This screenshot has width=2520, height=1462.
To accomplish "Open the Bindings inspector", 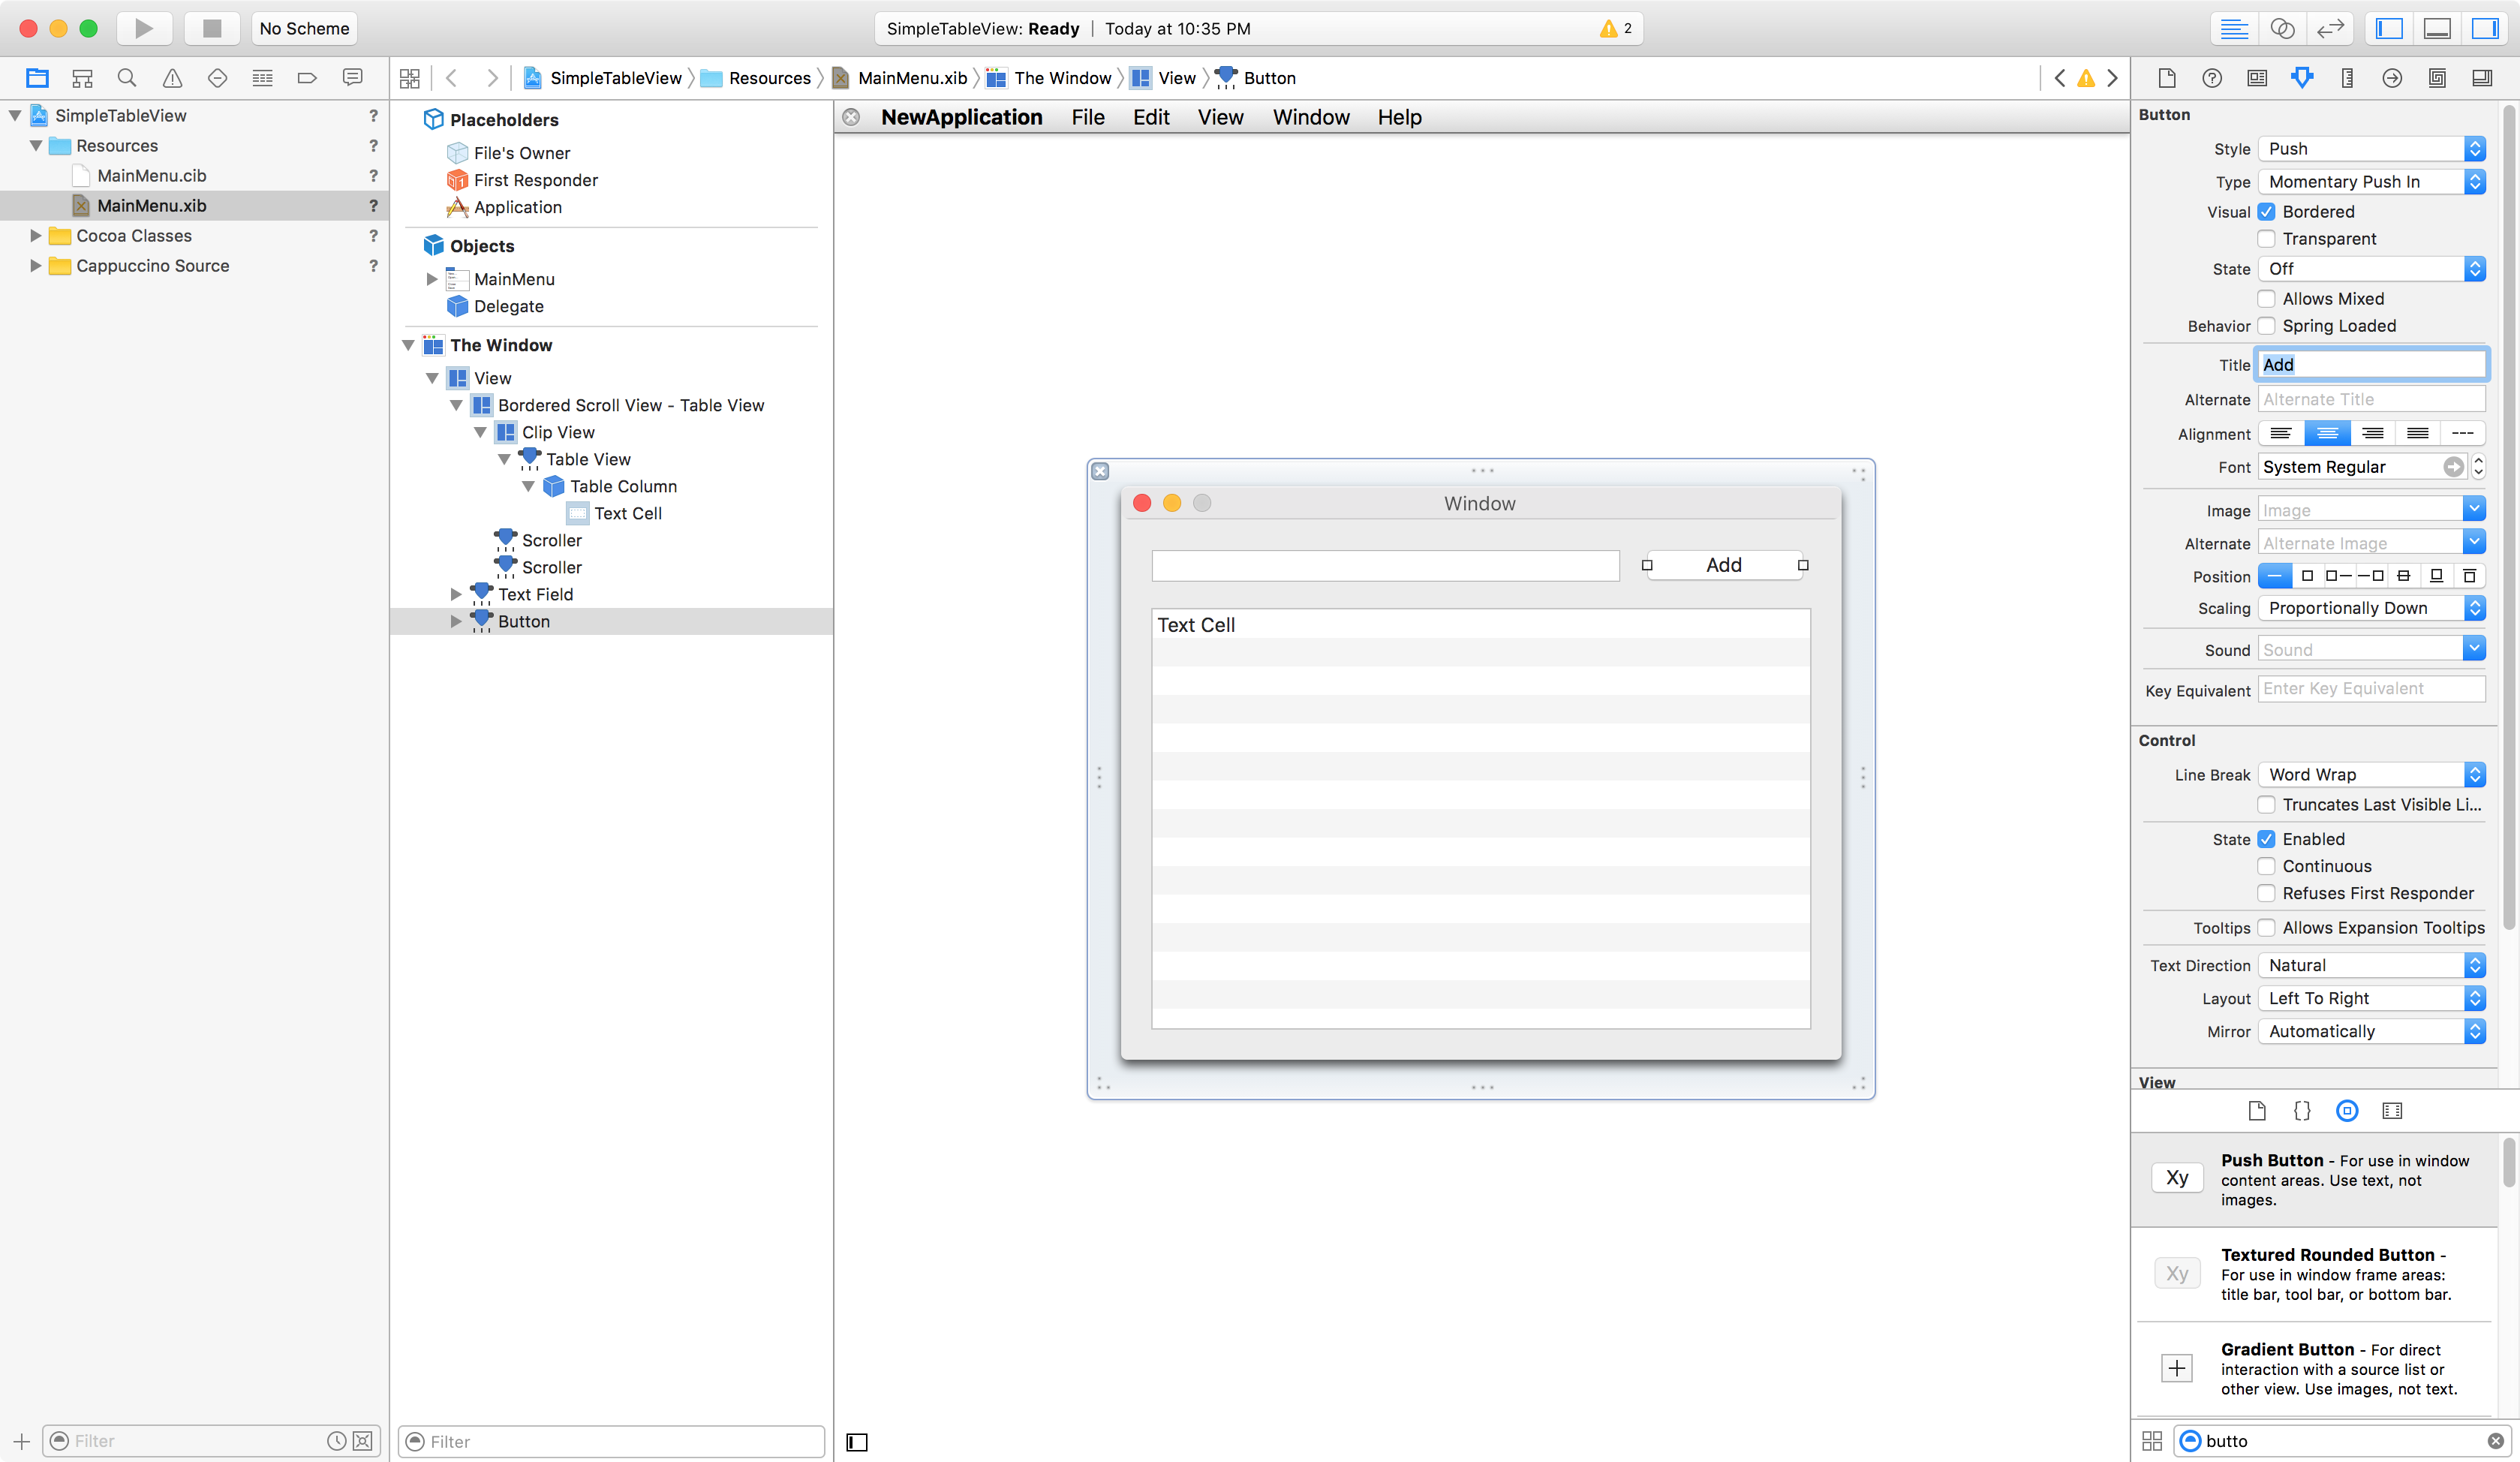I will 2437,78.
